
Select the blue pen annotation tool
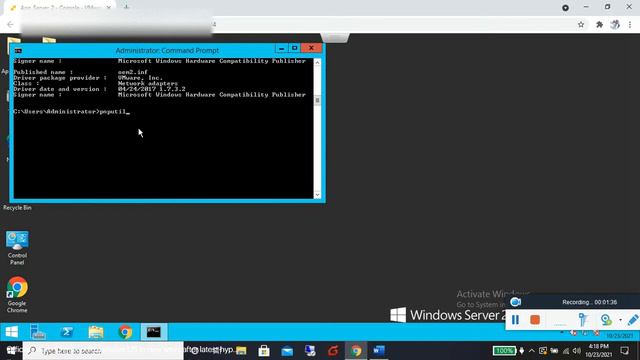click(633, 320)
